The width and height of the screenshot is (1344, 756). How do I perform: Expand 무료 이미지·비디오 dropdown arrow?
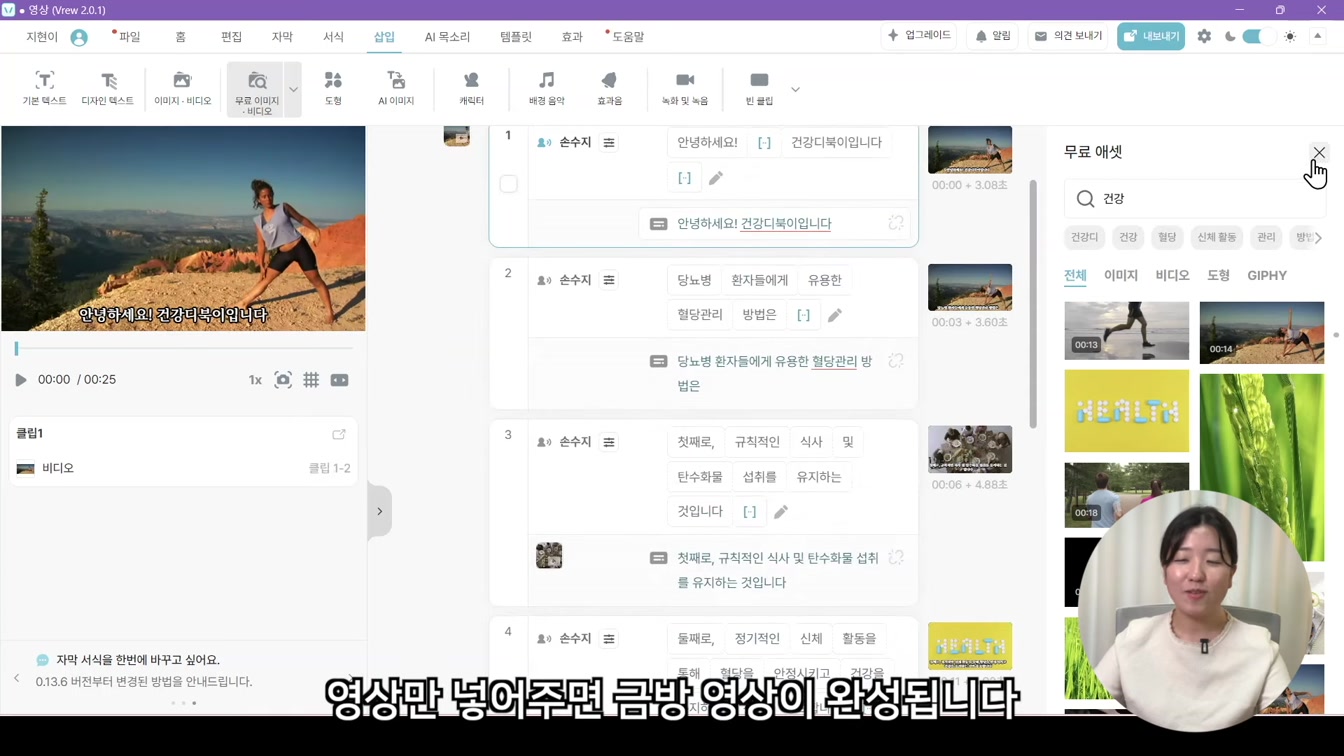pyautogui.click(x=293, y=90)
